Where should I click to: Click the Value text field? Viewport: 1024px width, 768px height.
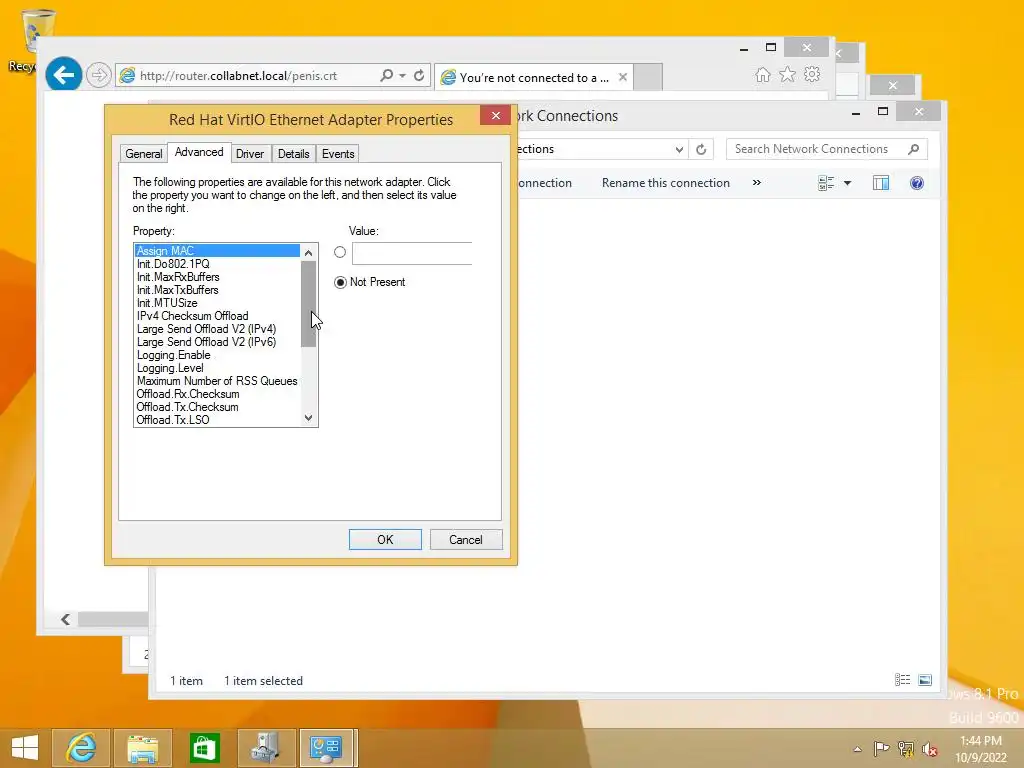coord(412,253)
